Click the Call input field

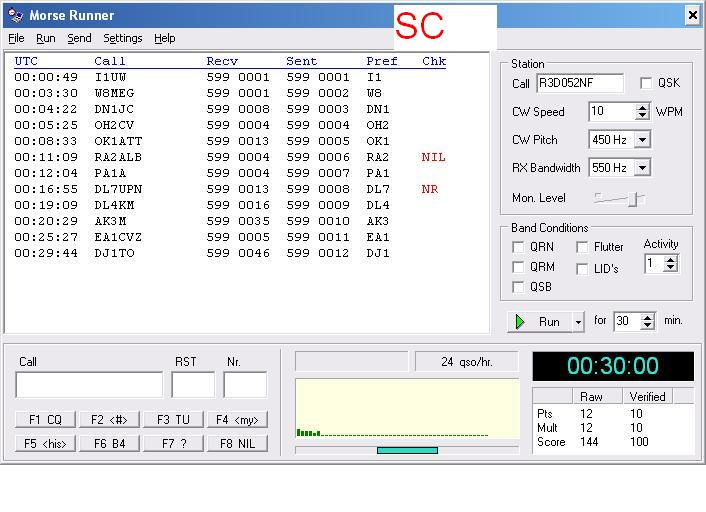tap(89, 385)
